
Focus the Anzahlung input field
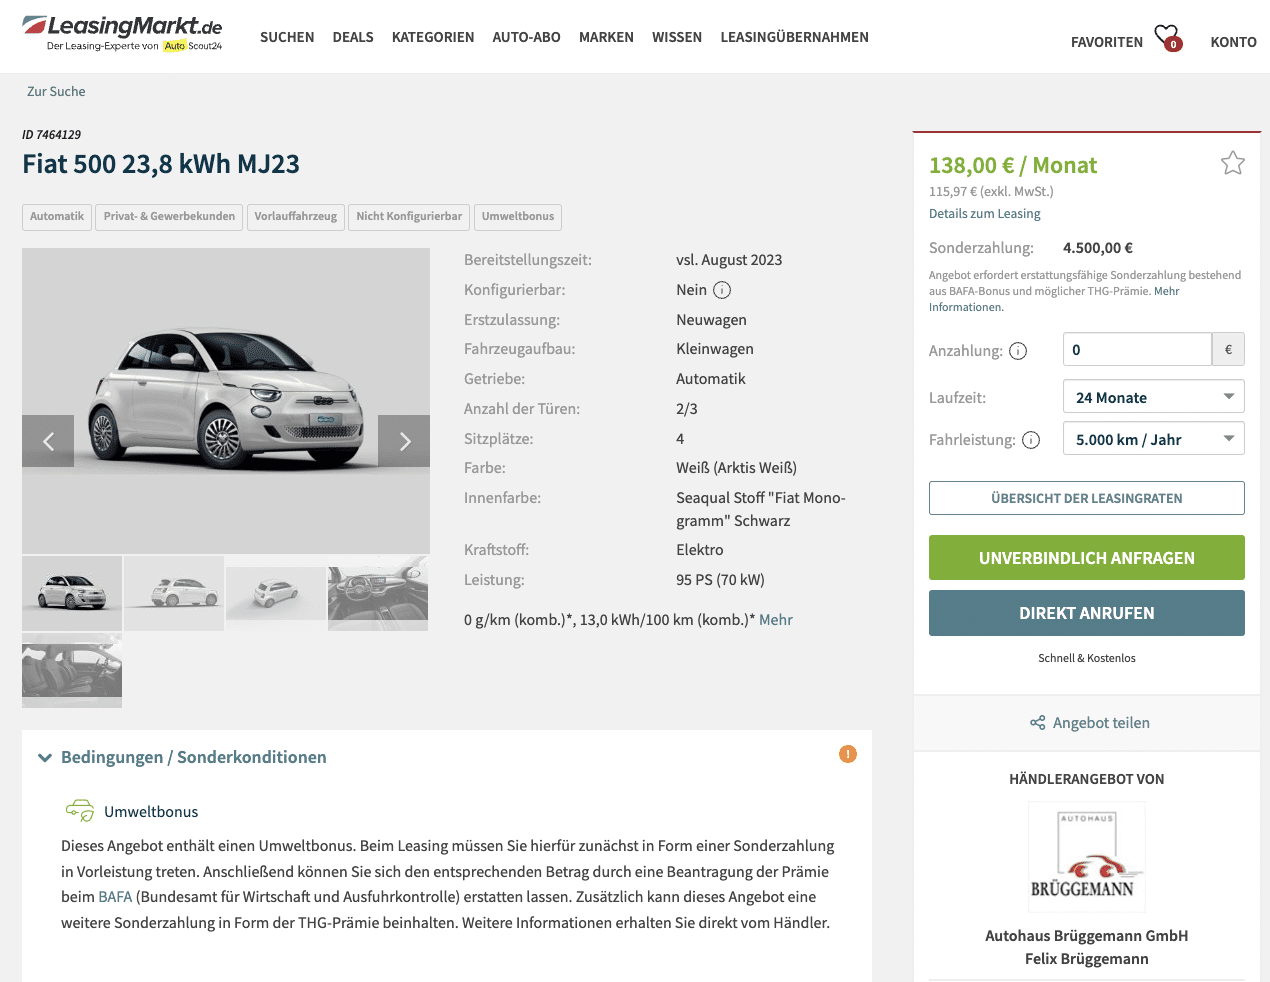(x=1137, y=350)
